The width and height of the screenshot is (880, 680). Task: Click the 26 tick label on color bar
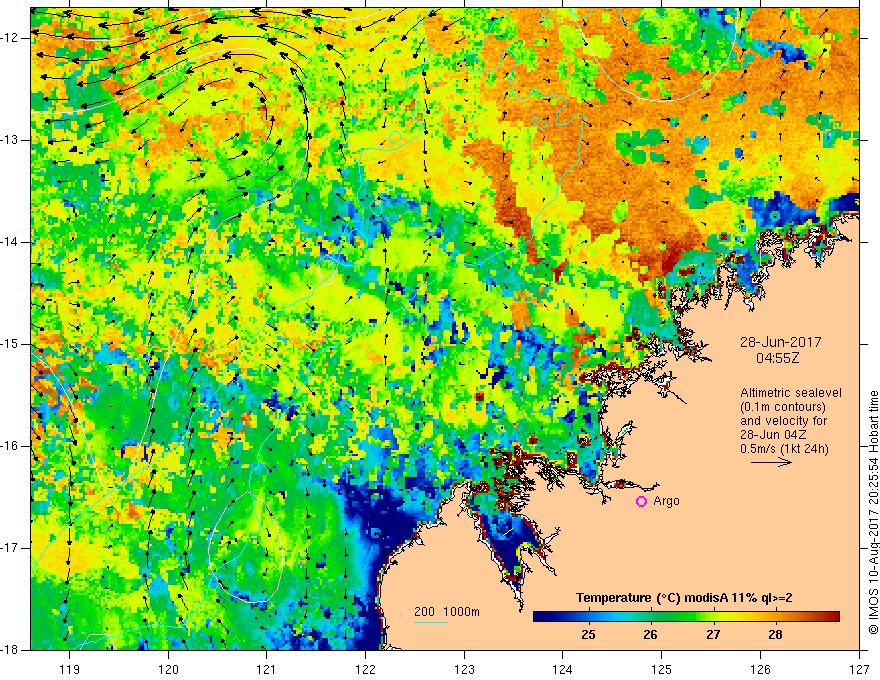click(x=650, y=635)
